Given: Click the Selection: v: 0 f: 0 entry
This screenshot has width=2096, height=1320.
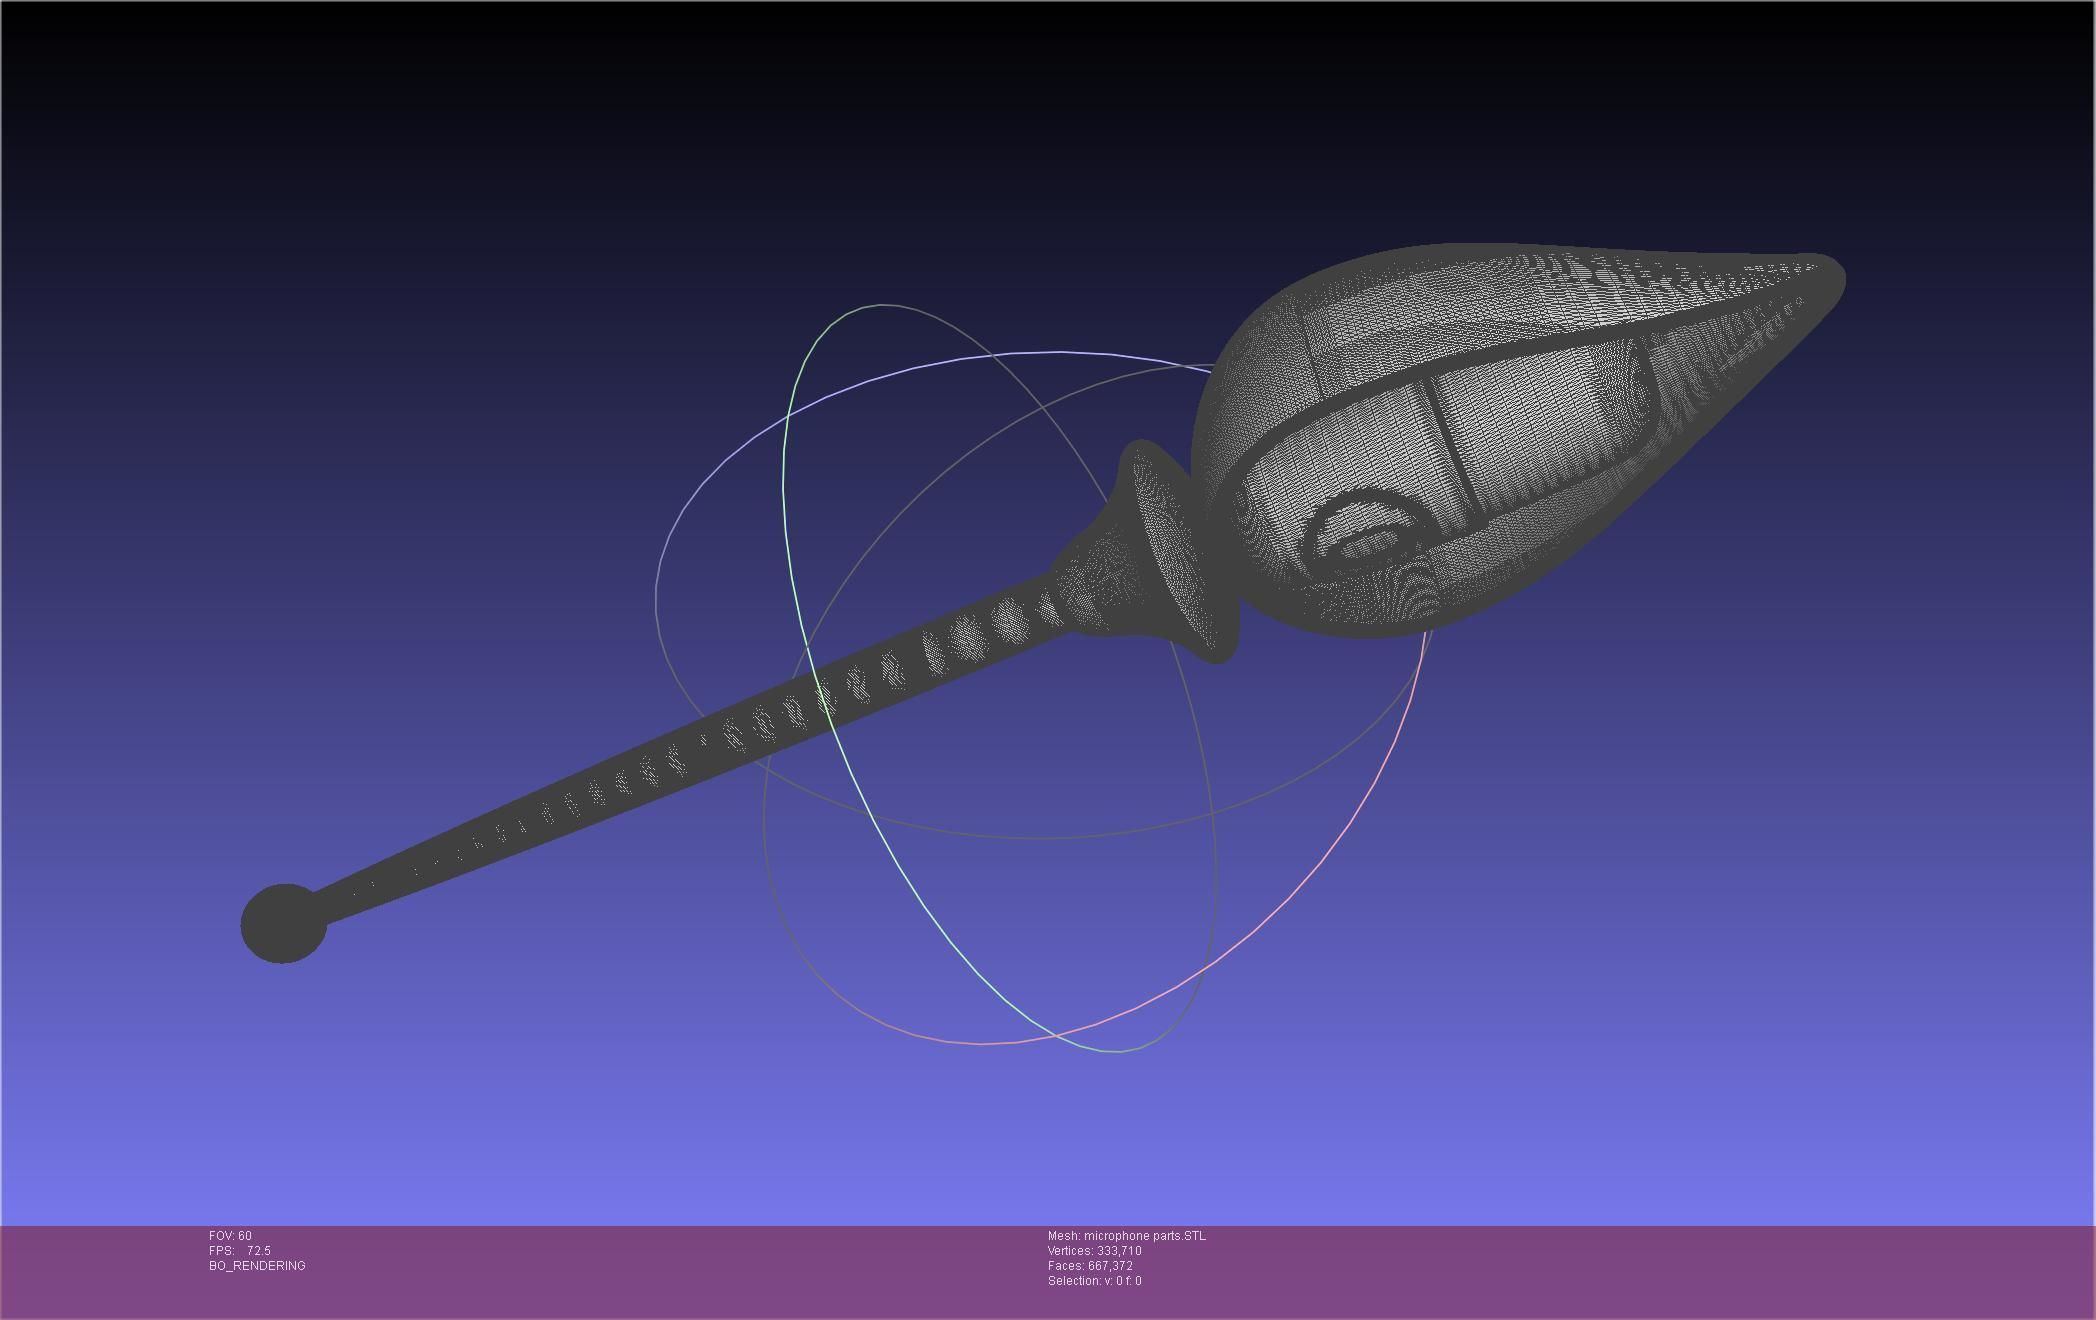Looking at the screenshot, I should pos(1095,1281).
